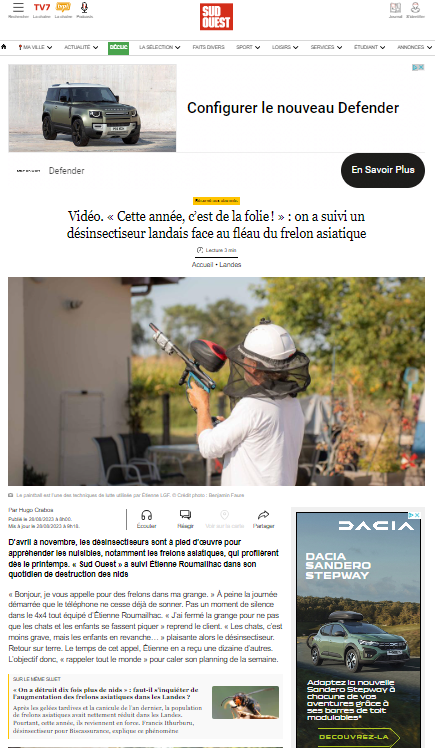Image resolution: width=435 pixels, height=748 pixels.
Task: Click the Dacia Sandero Stepway ad banner
Action: (358, 630)
